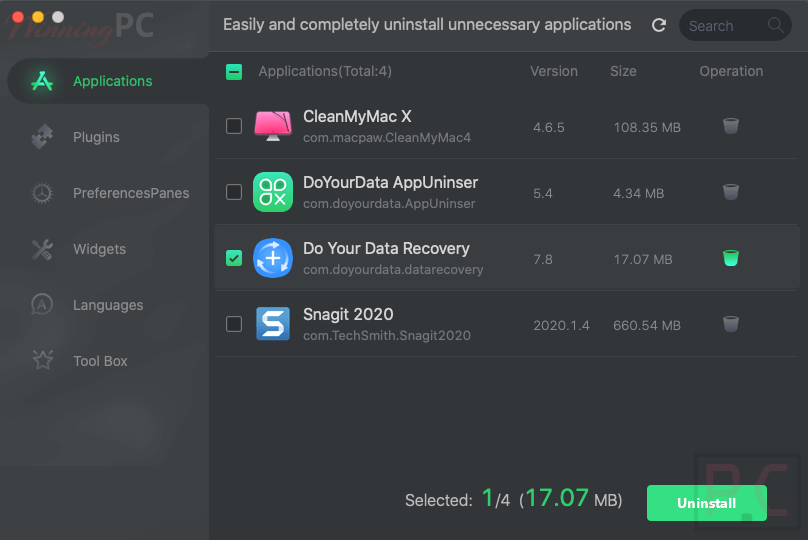
Task: Click the Tool Box star icon
Action: tap(43, 360)
